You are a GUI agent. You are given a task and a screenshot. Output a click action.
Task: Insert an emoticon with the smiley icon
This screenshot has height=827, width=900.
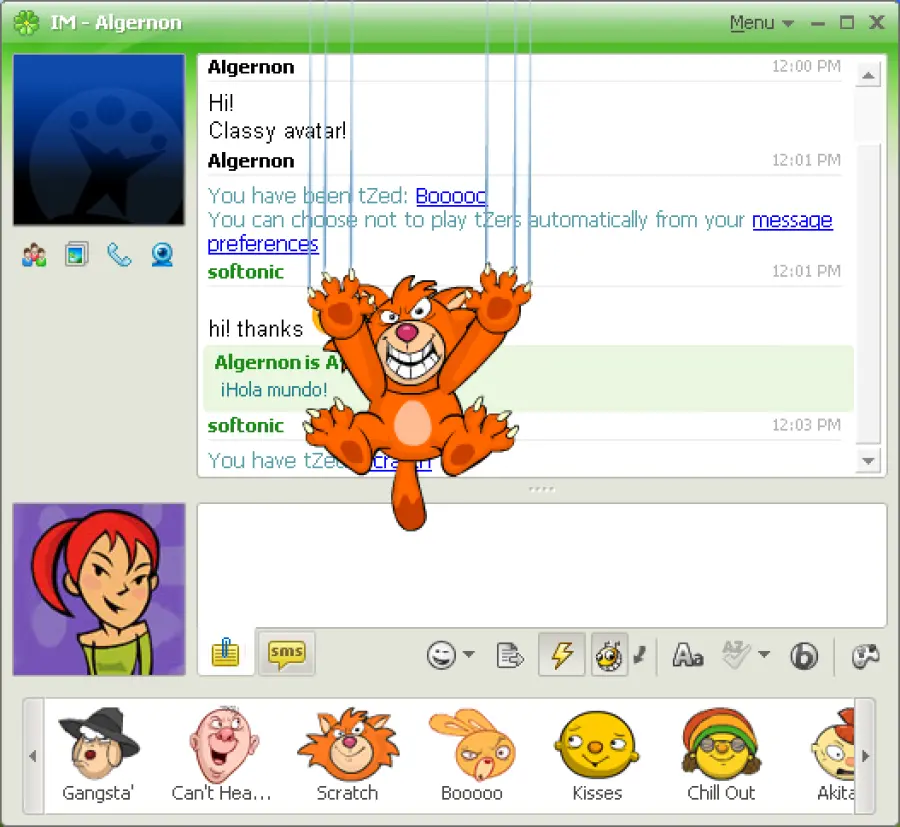pos(443,655)
